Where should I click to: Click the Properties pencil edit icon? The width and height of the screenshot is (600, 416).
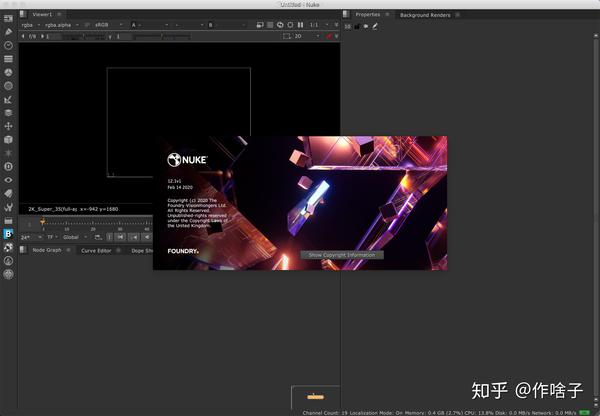pyautogui.click(x=375, y=26)
